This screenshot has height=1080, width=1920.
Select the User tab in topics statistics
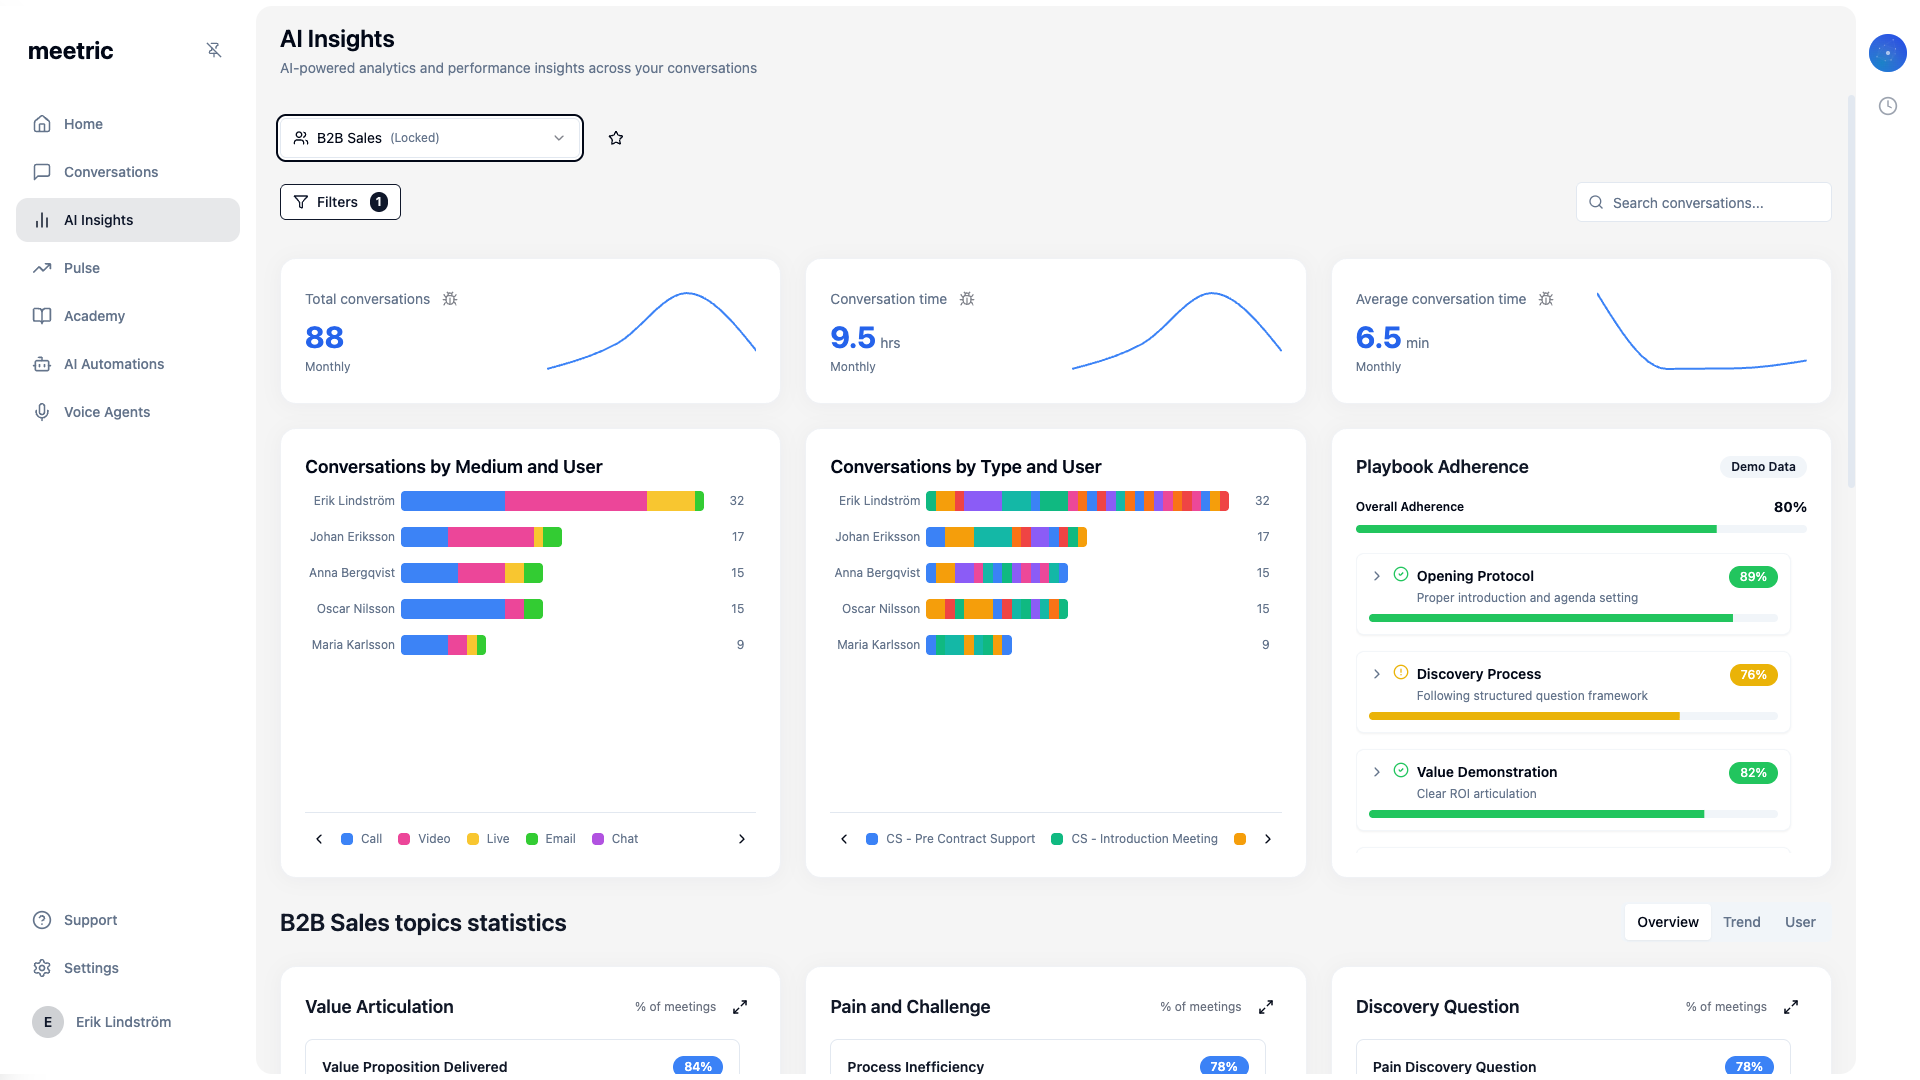[1800, 922]
